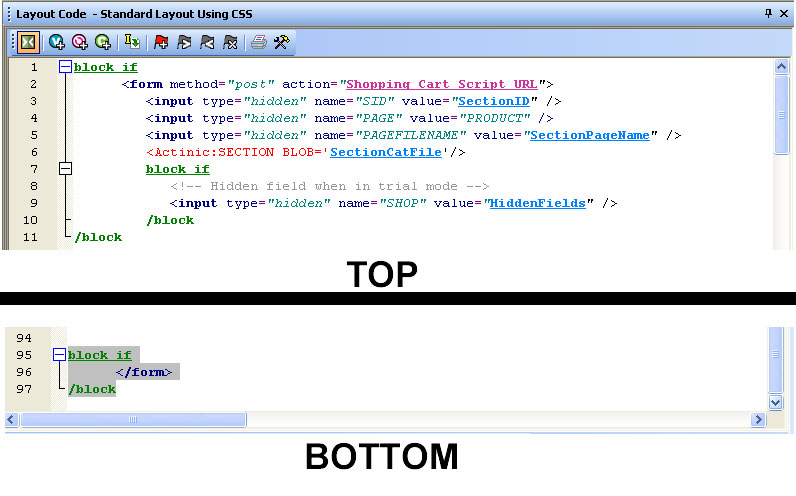The height and width of the screenshot is (496, 796).
Task: Click the red flag add-bookmark icon
Action: coord(160,42)
